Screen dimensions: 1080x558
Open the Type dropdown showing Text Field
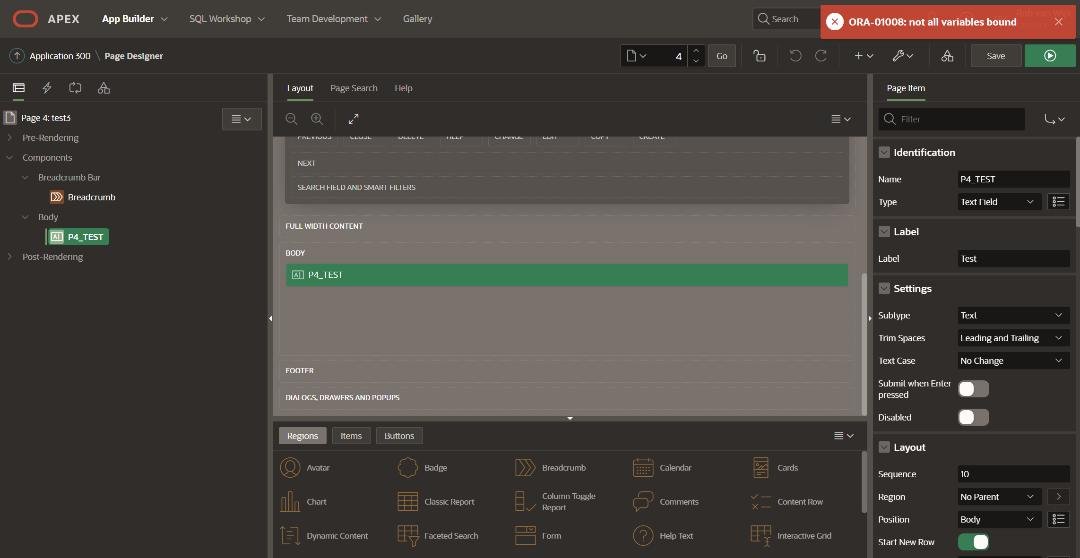click(999, 202)
